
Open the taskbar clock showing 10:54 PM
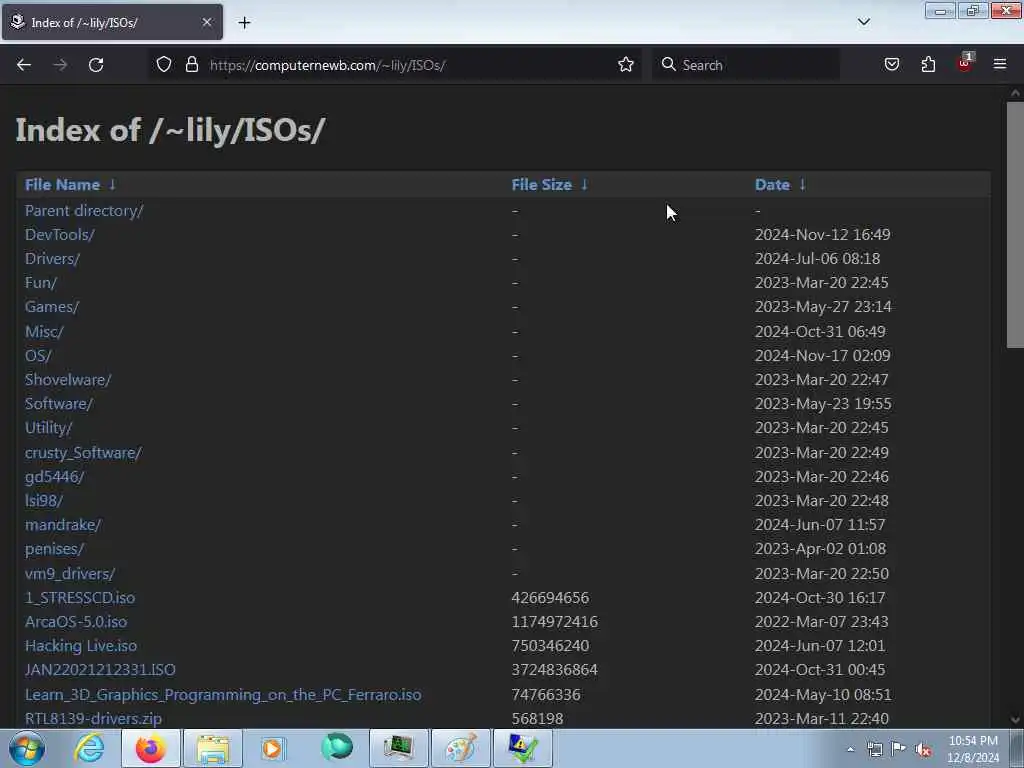973,749
